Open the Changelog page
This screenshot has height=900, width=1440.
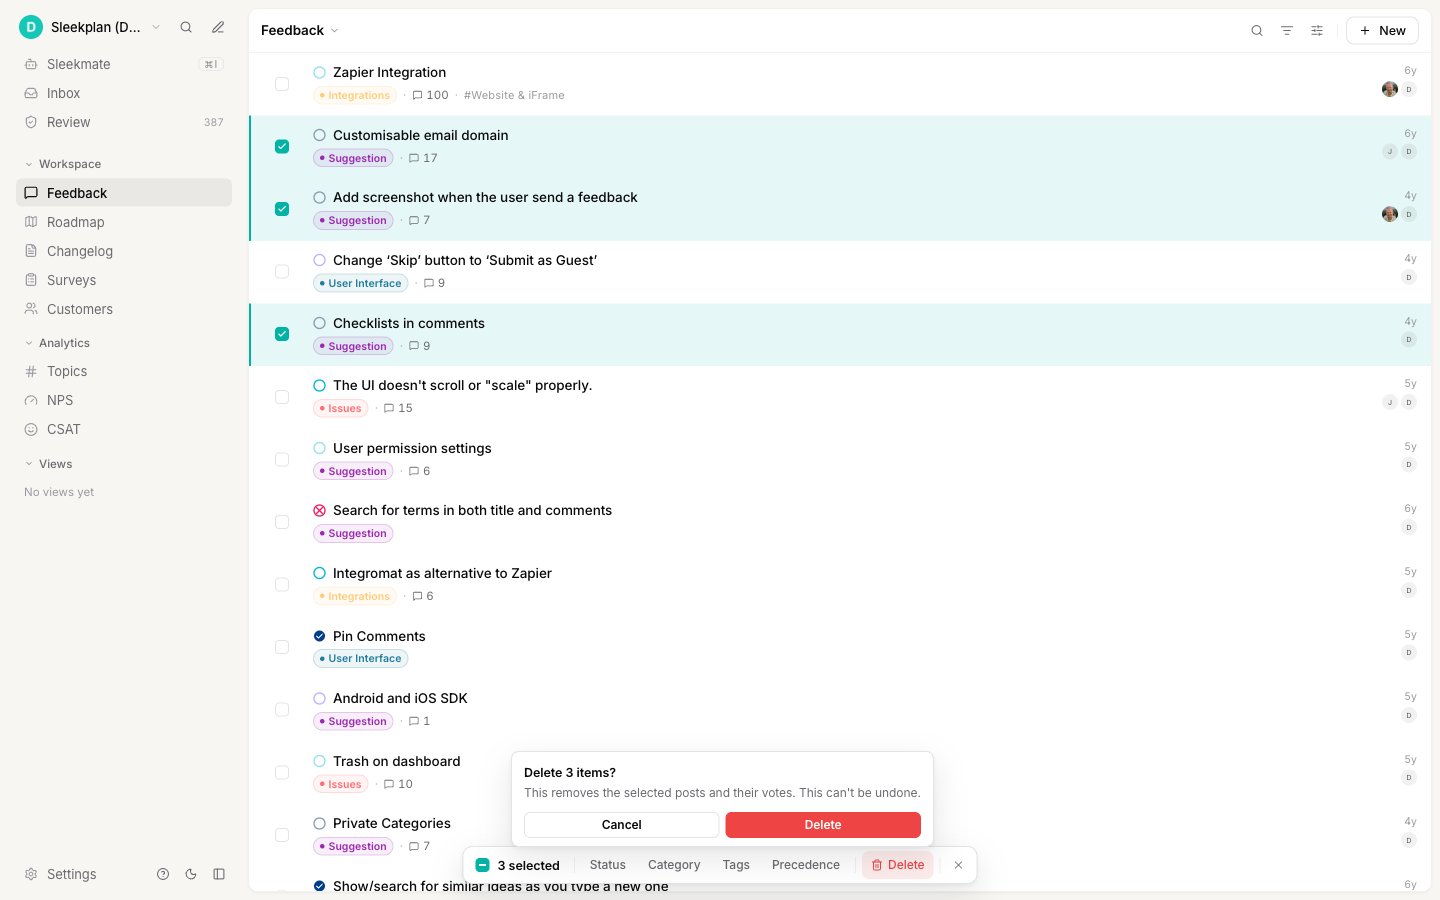(124, 251)
